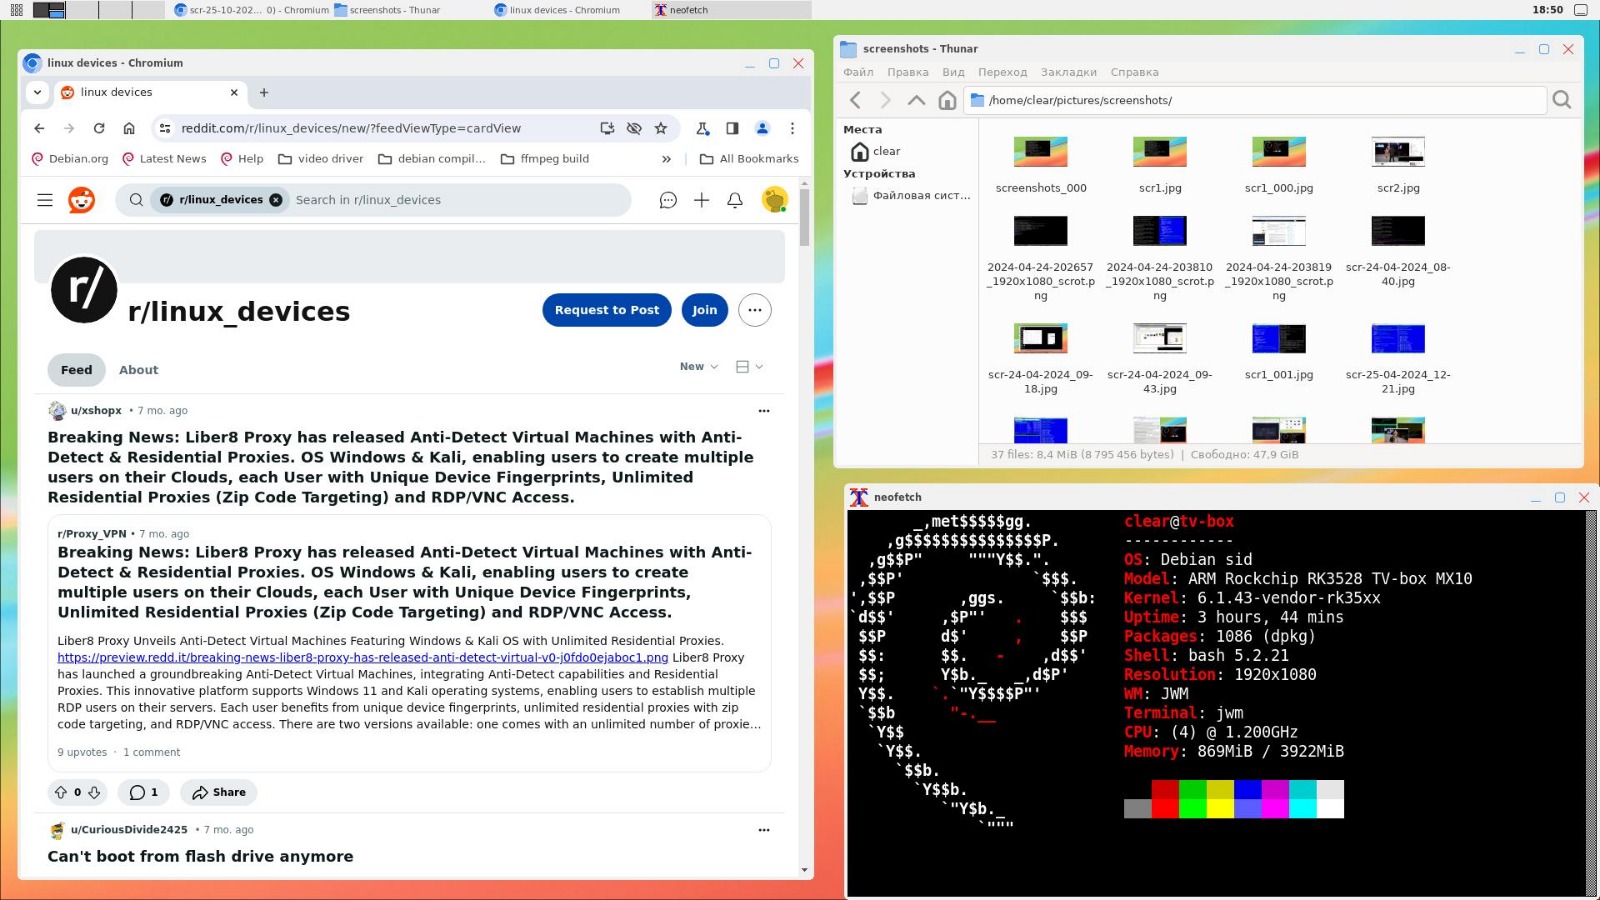Open the All Bookmarks folder
The image size is (1600, 900).
click(749, 159)
